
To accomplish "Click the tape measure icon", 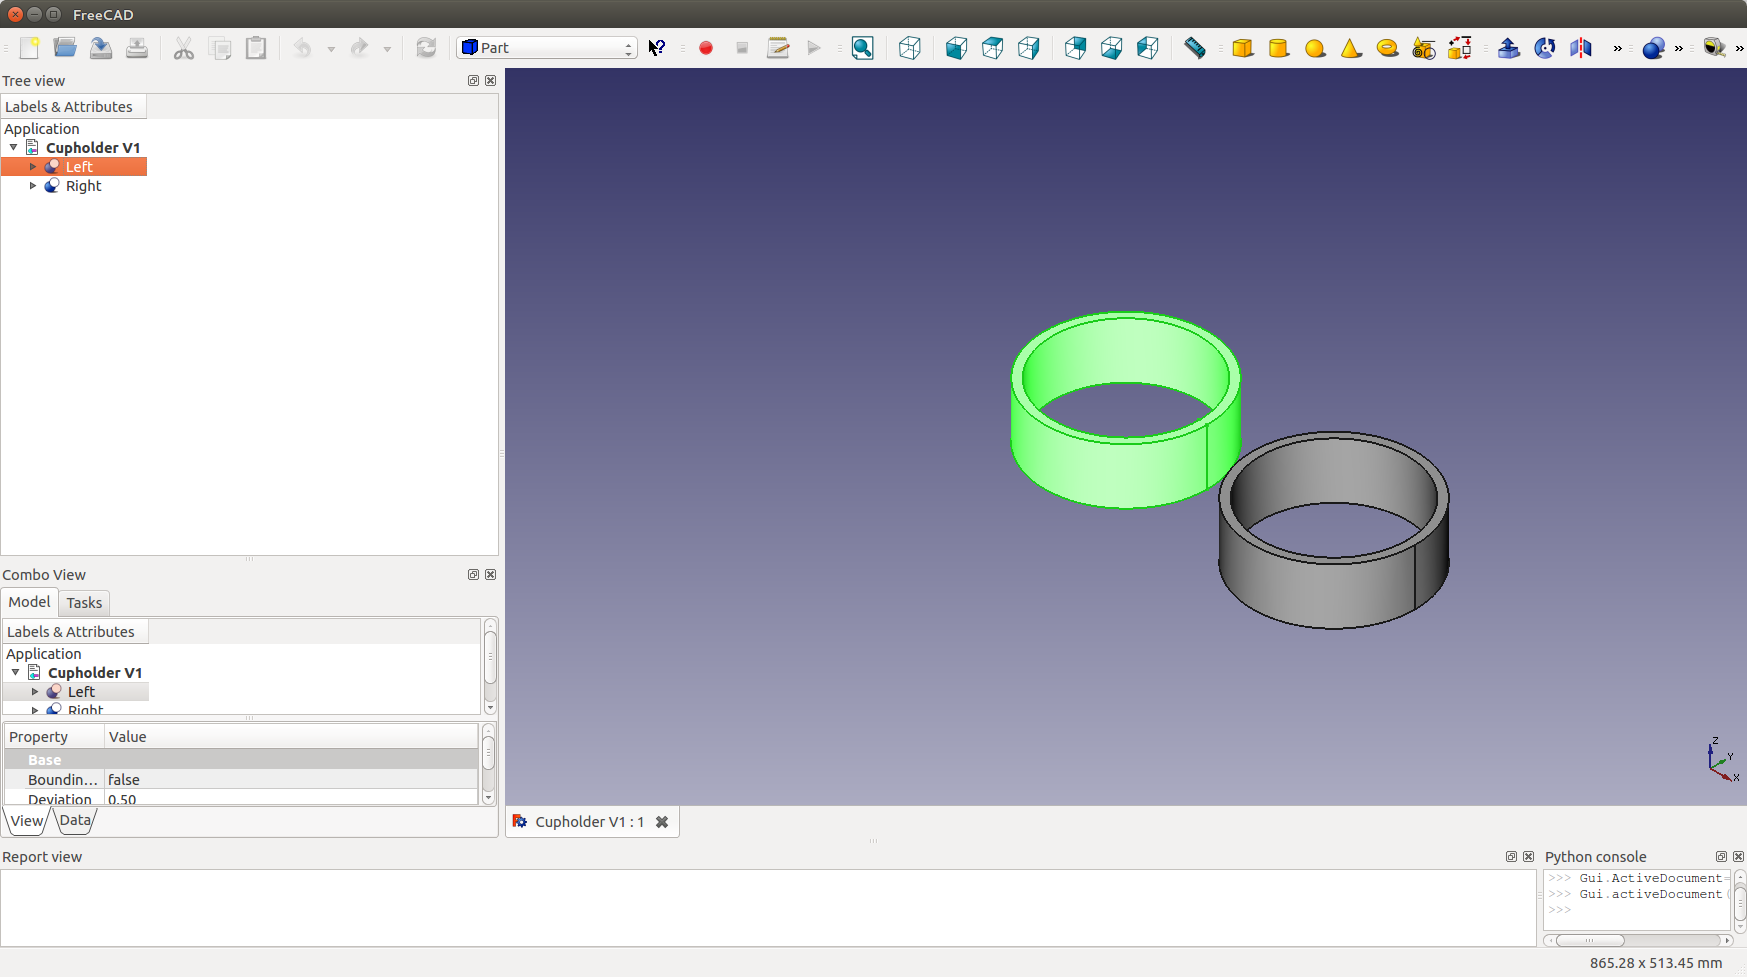I will [x=1714, y=48].
